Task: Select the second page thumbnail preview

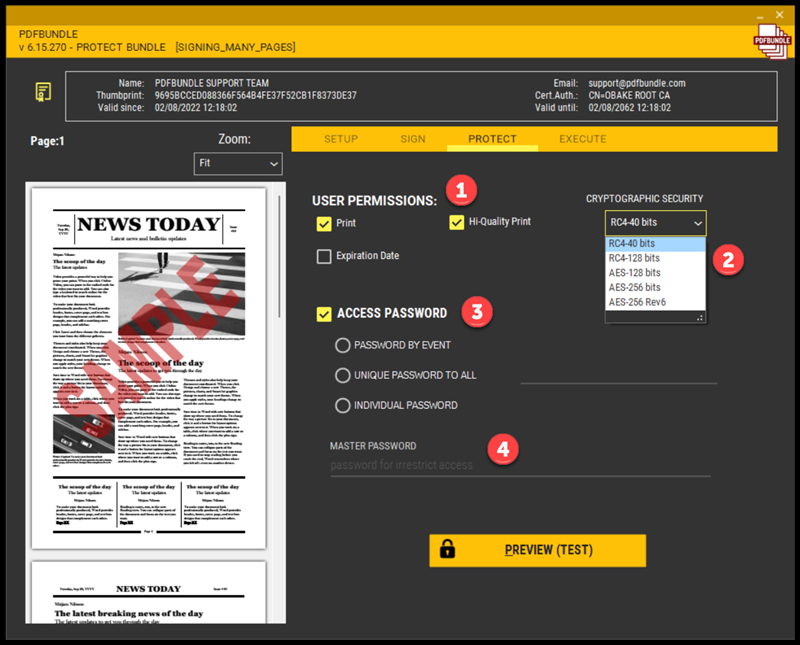Action: pos(148,592)
